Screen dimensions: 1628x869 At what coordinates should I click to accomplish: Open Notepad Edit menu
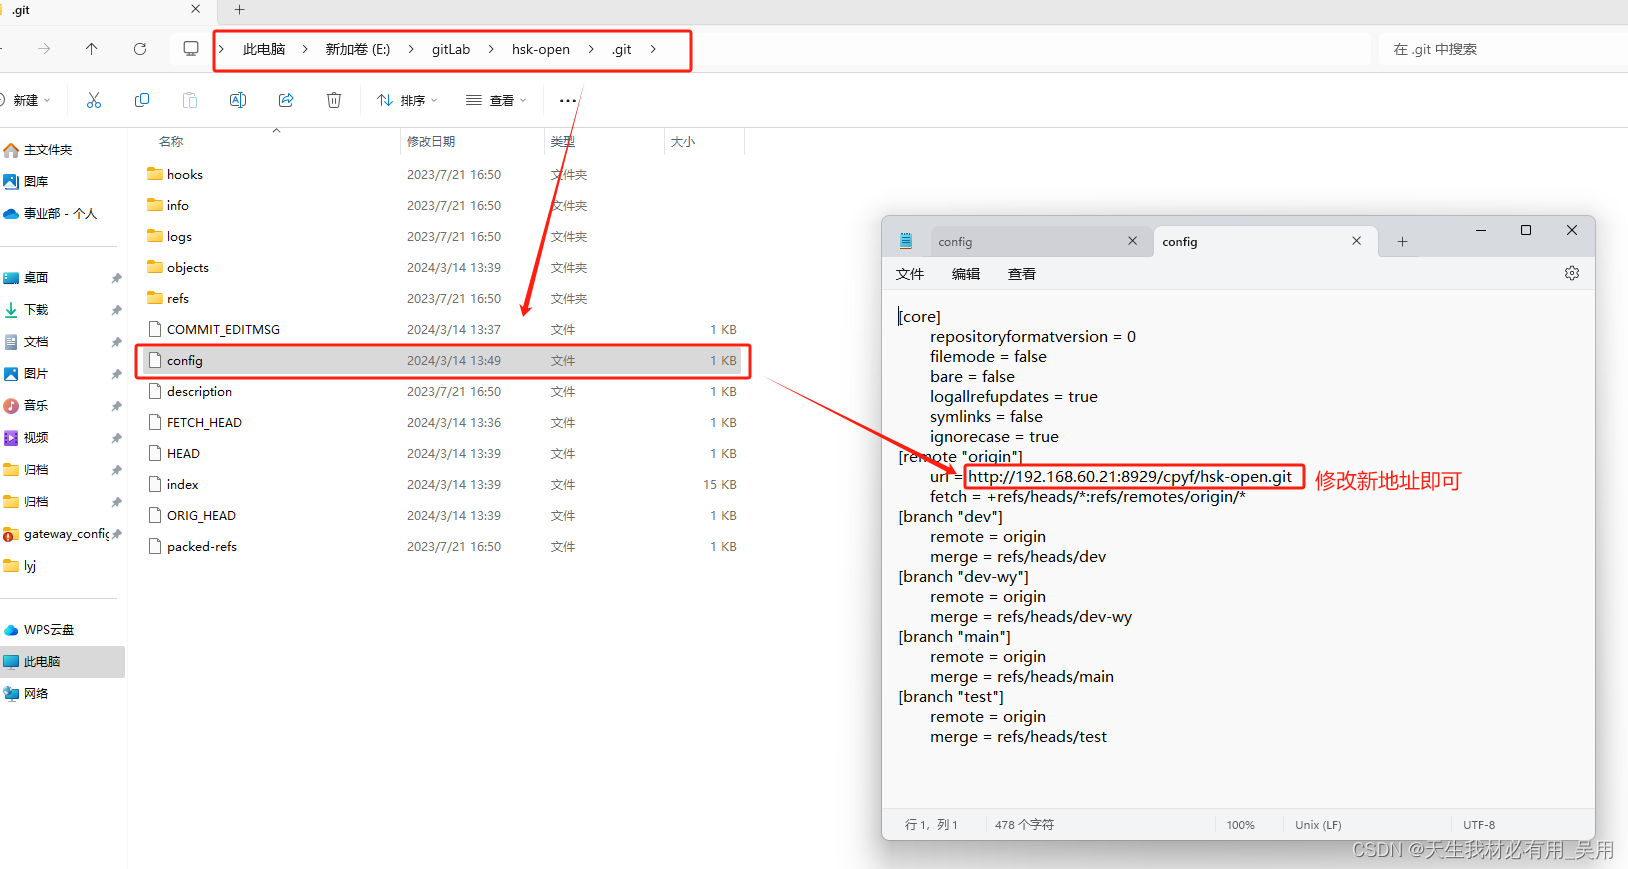tap(966, 274)
